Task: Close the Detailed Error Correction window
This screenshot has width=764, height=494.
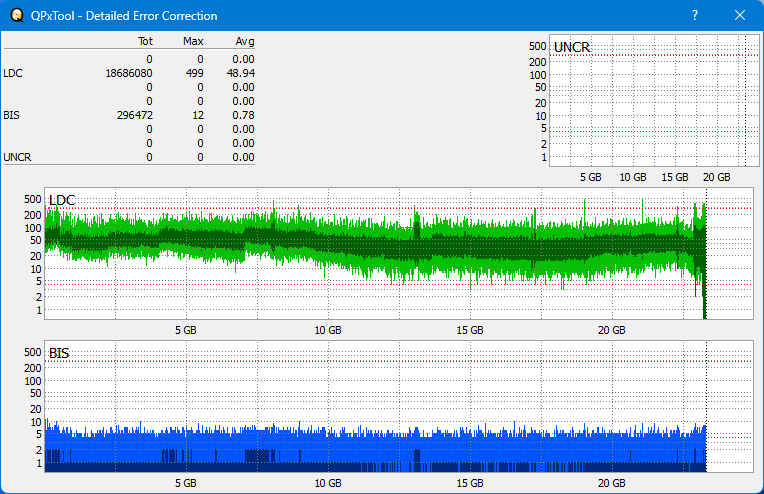Action: pos(740,16)
